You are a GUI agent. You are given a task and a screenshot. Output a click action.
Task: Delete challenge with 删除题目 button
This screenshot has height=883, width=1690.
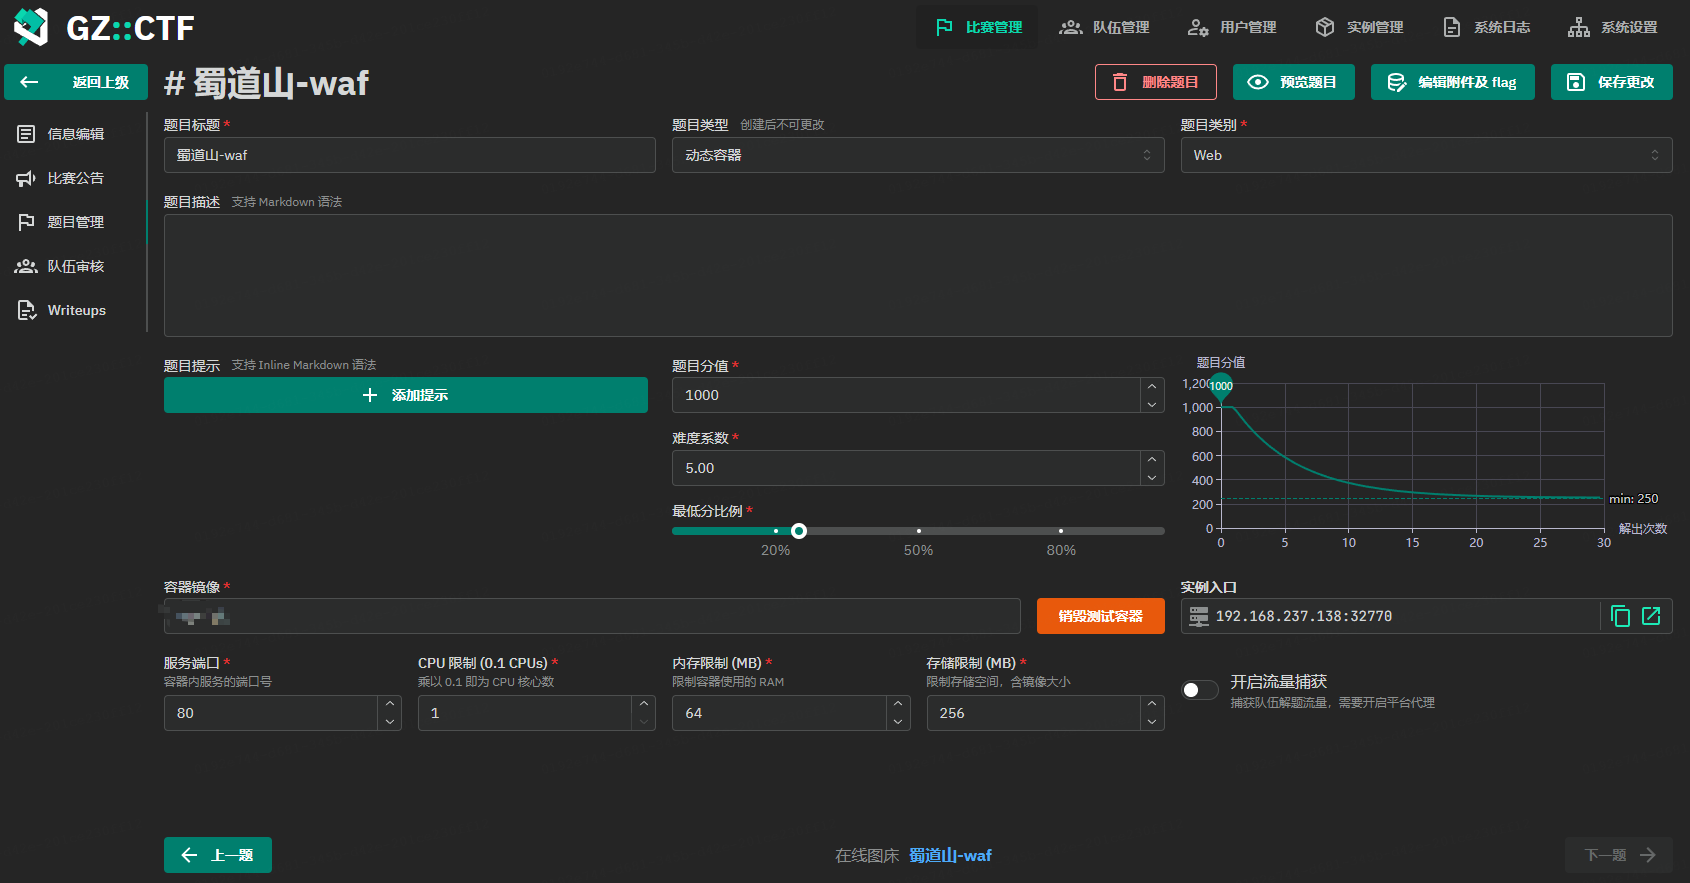coord(1155,82)
